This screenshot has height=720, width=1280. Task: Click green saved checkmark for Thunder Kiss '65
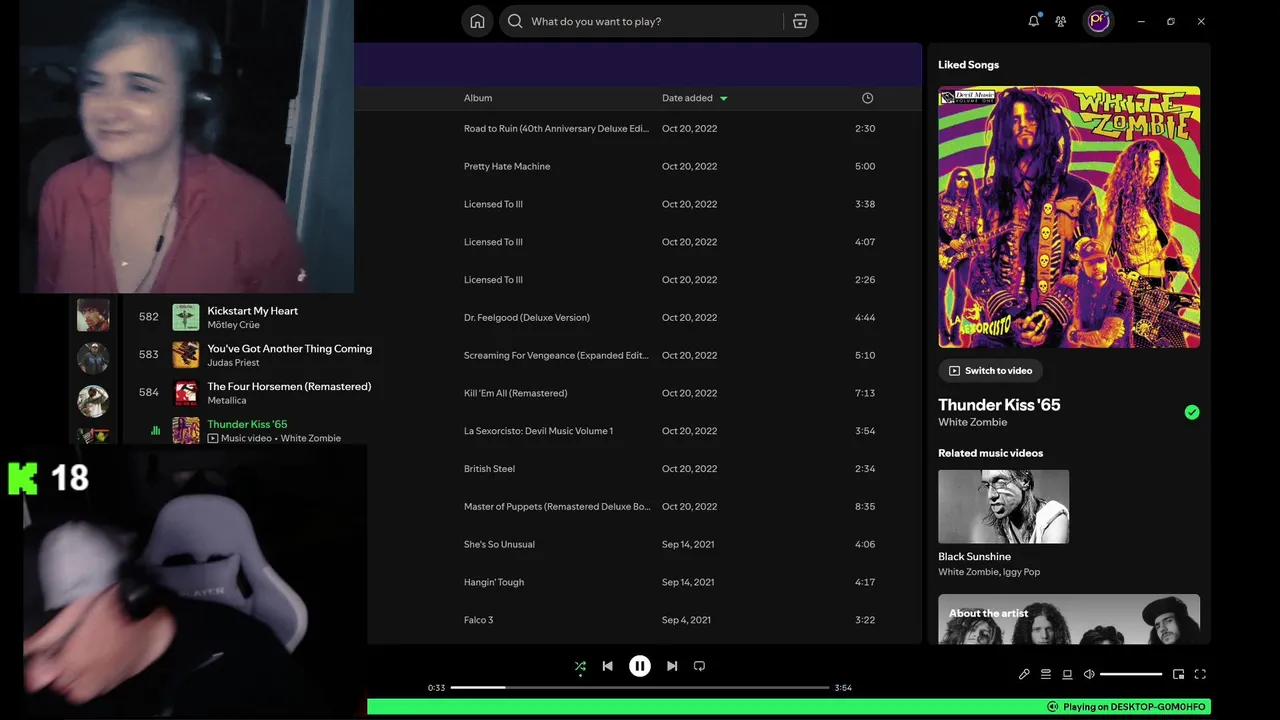pos(1192,412)
